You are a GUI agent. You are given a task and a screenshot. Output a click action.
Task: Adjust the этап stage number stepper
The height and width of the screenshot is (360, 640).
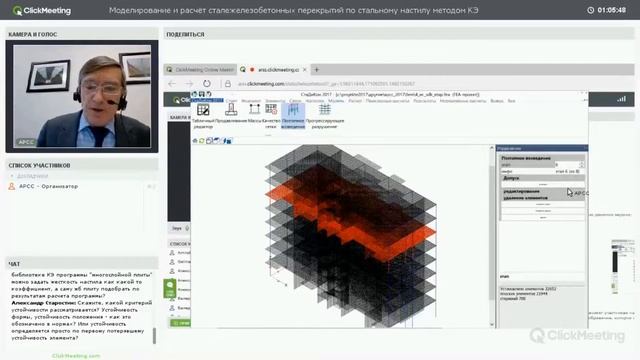pos(582,164)
